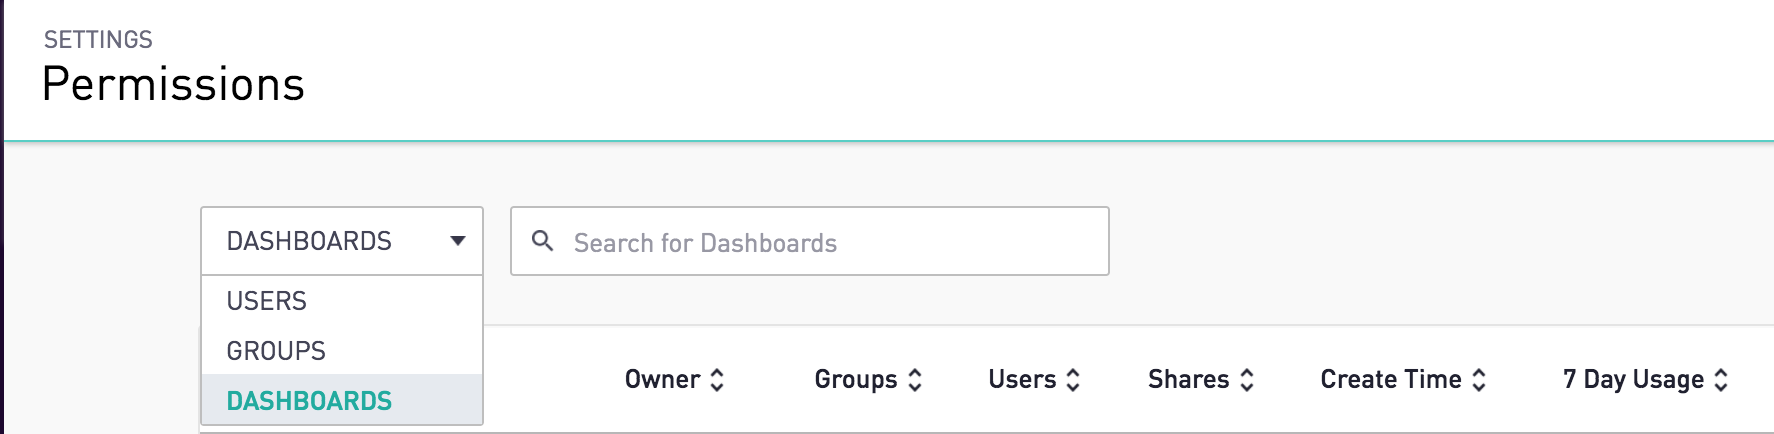The height and width of the screenshot is (434, 1774).
Task: Sort table by Owner column header
Action: click(662, 380)
